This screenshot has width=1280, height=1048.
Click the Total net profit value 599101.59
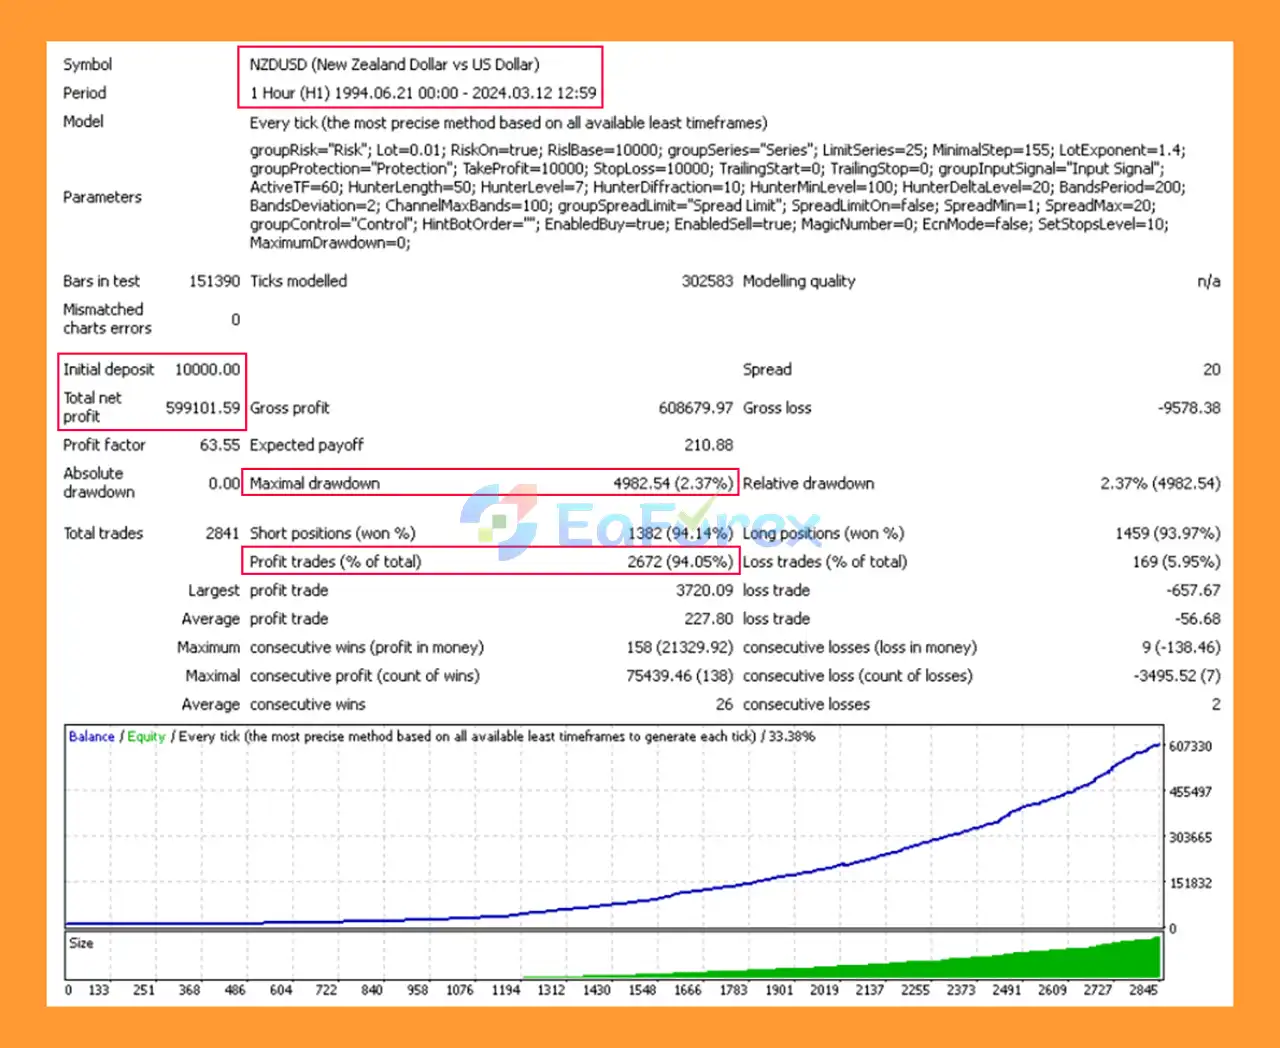click(x=202, y=407)
